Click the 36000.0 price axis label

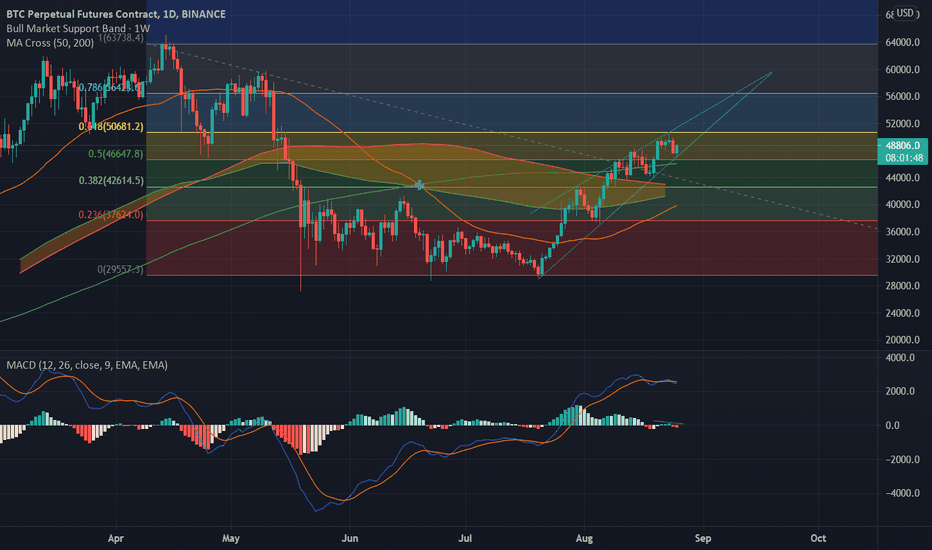[902, 232]
